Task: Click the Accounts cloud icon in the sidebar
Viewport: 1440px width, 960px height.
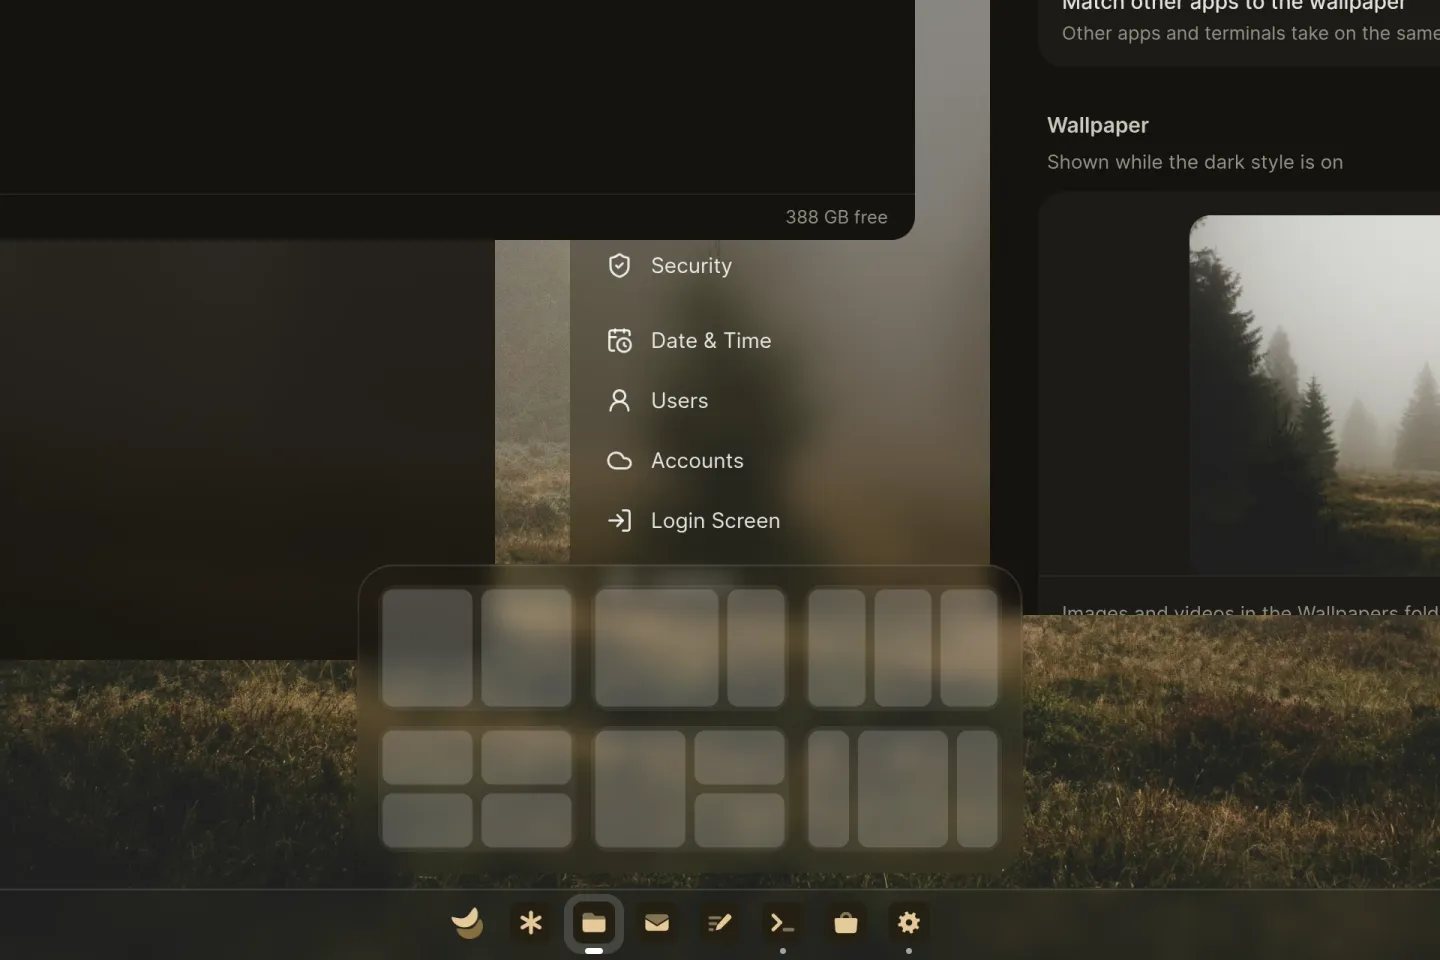Action: tap(619, 460)
